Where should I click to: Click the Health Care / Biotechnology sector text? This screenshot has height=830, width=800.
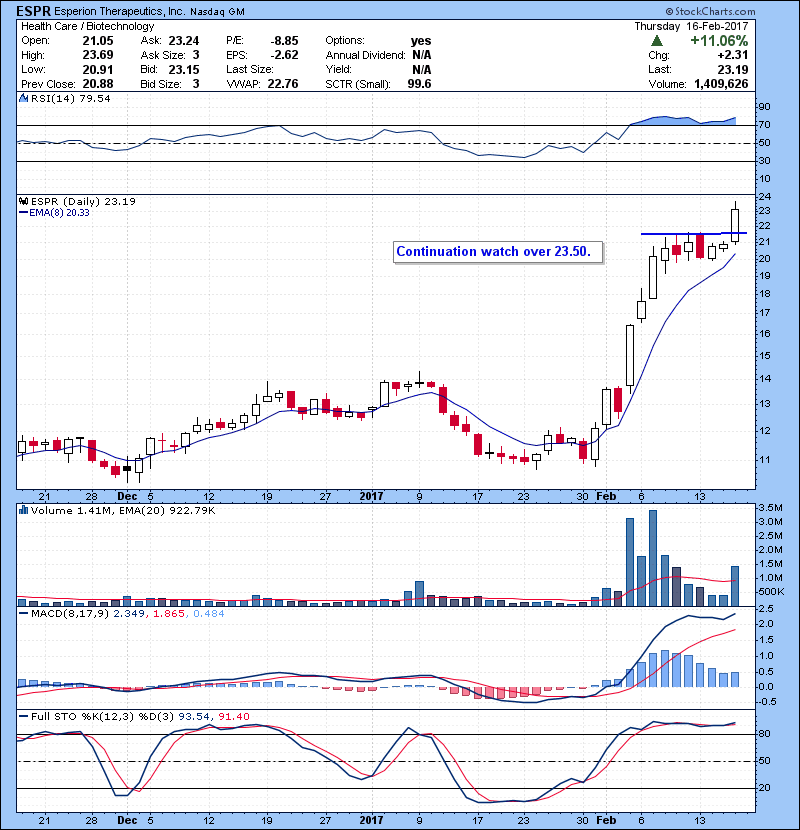(x=87, y=26)
